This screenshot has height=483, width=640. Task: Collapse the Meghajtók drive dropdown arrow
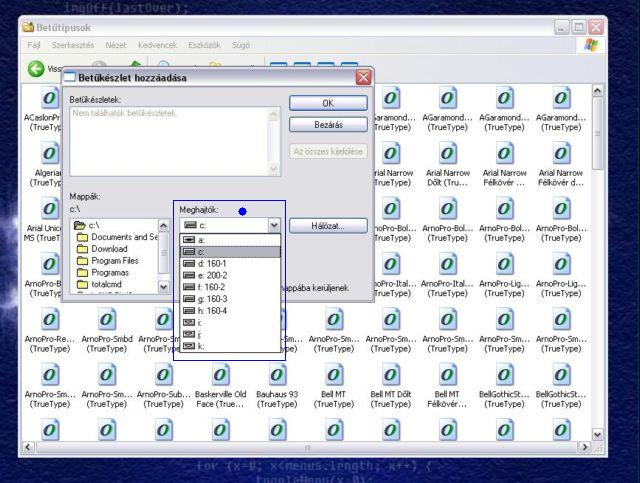(x=274, y=227)
